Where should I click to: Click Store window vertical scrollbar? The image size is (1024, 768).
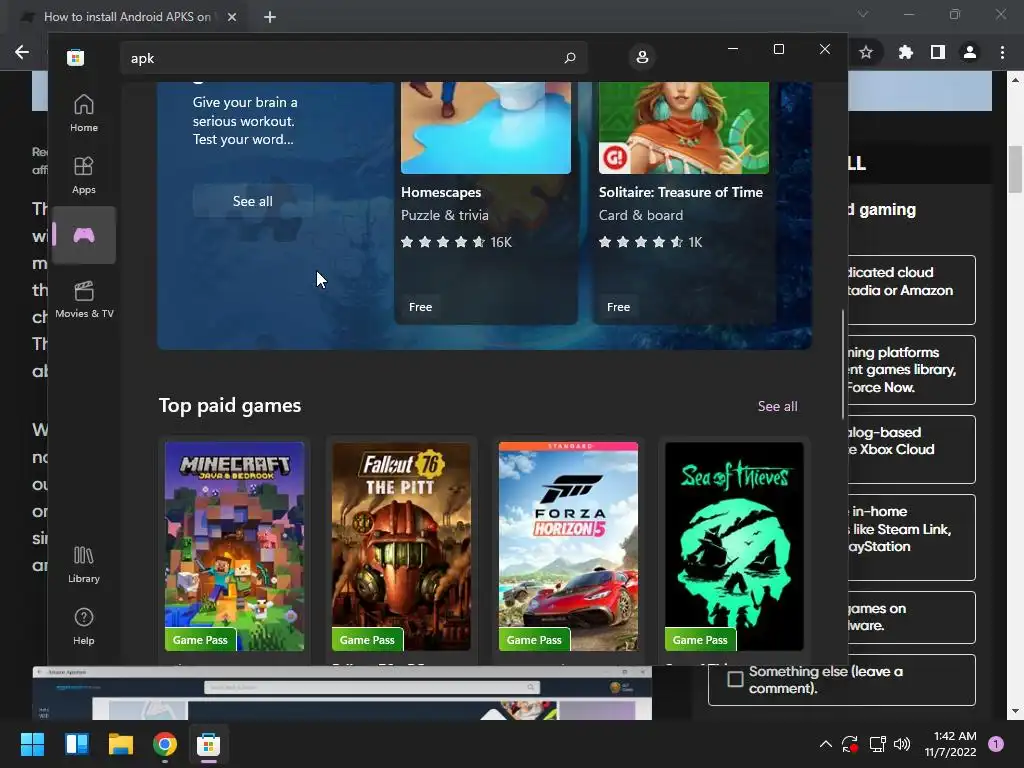(x=842, y=364)
